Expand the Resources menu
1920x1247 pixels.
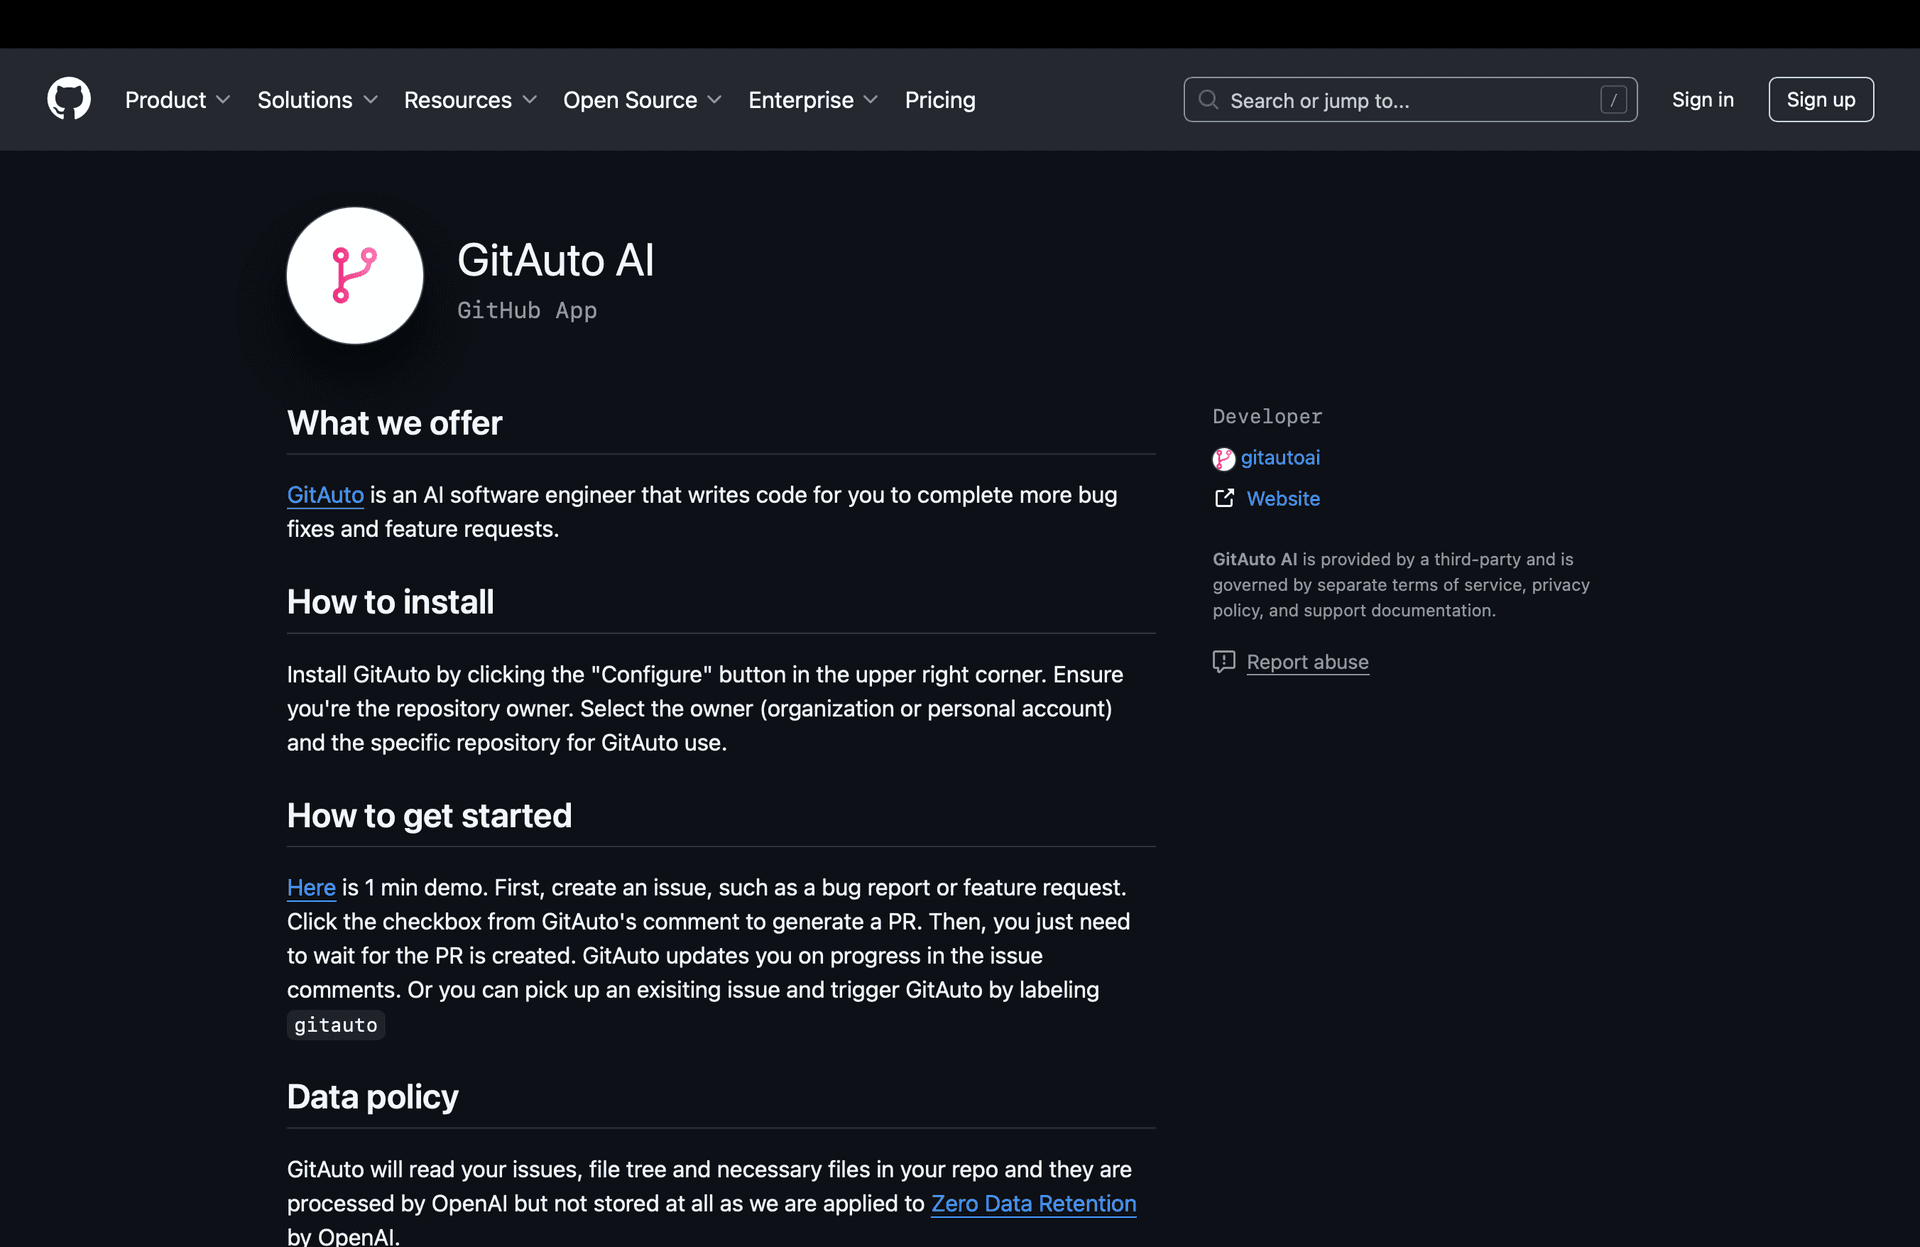coord(470,100)
